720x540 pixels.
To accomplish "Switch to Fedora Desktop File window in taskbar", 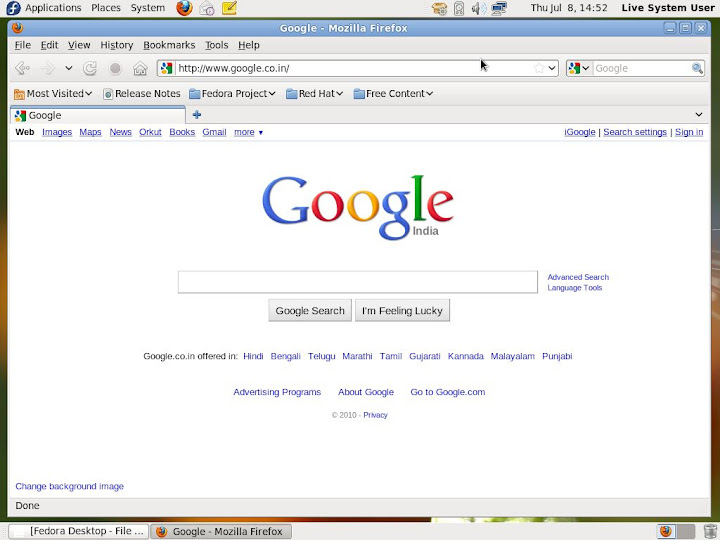I will click(79, 531).
